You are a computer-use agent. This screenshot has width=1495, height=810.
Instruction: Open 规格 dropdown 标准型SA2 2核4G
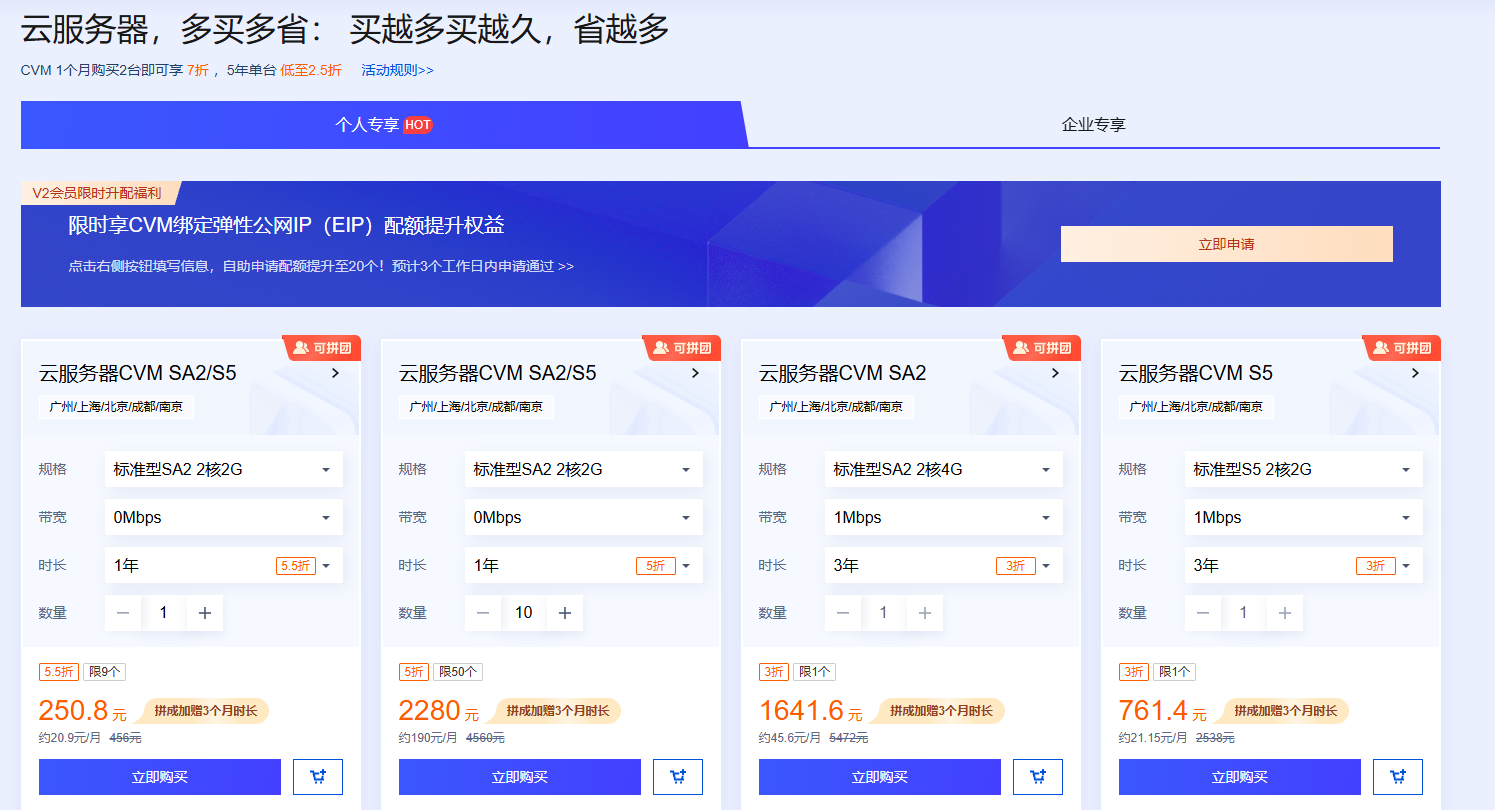pos(944,469)
